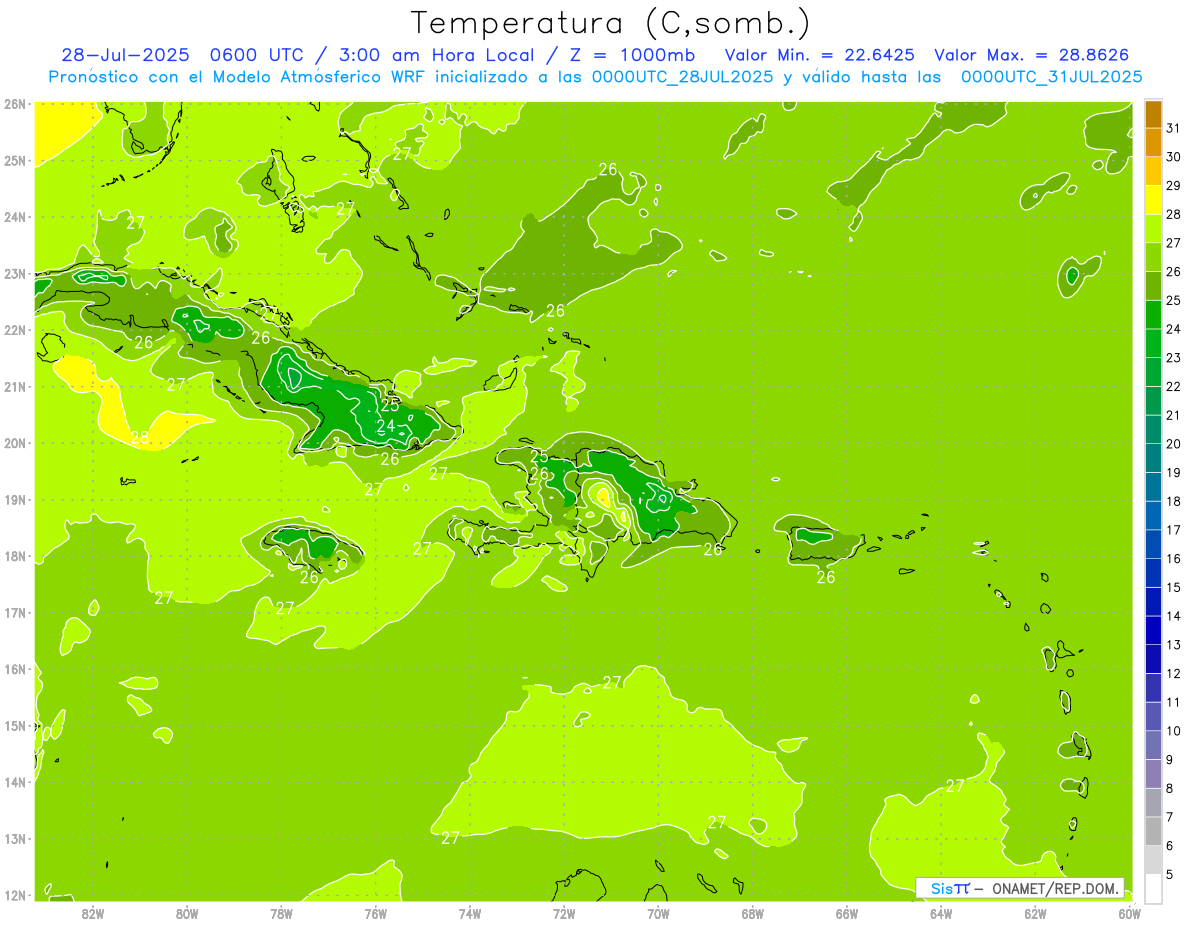Pick the purple colorbar segment between 8 and 9
1200x927 pixels.
point(1153,773)
